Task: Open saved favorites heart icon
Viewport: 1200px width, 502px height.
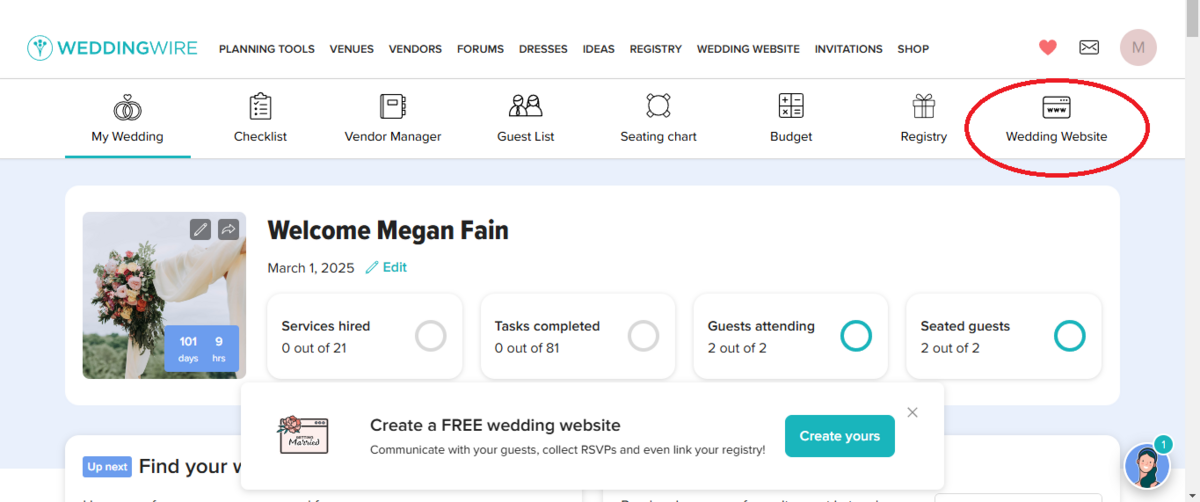Action: click(1047, 47)
